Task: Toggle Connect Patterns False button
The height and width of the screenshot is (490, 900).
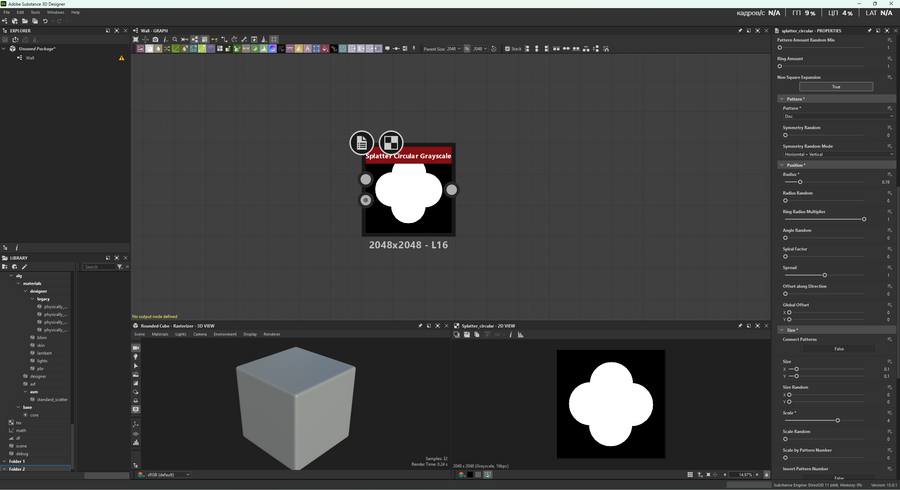Action: click(838, 349)
